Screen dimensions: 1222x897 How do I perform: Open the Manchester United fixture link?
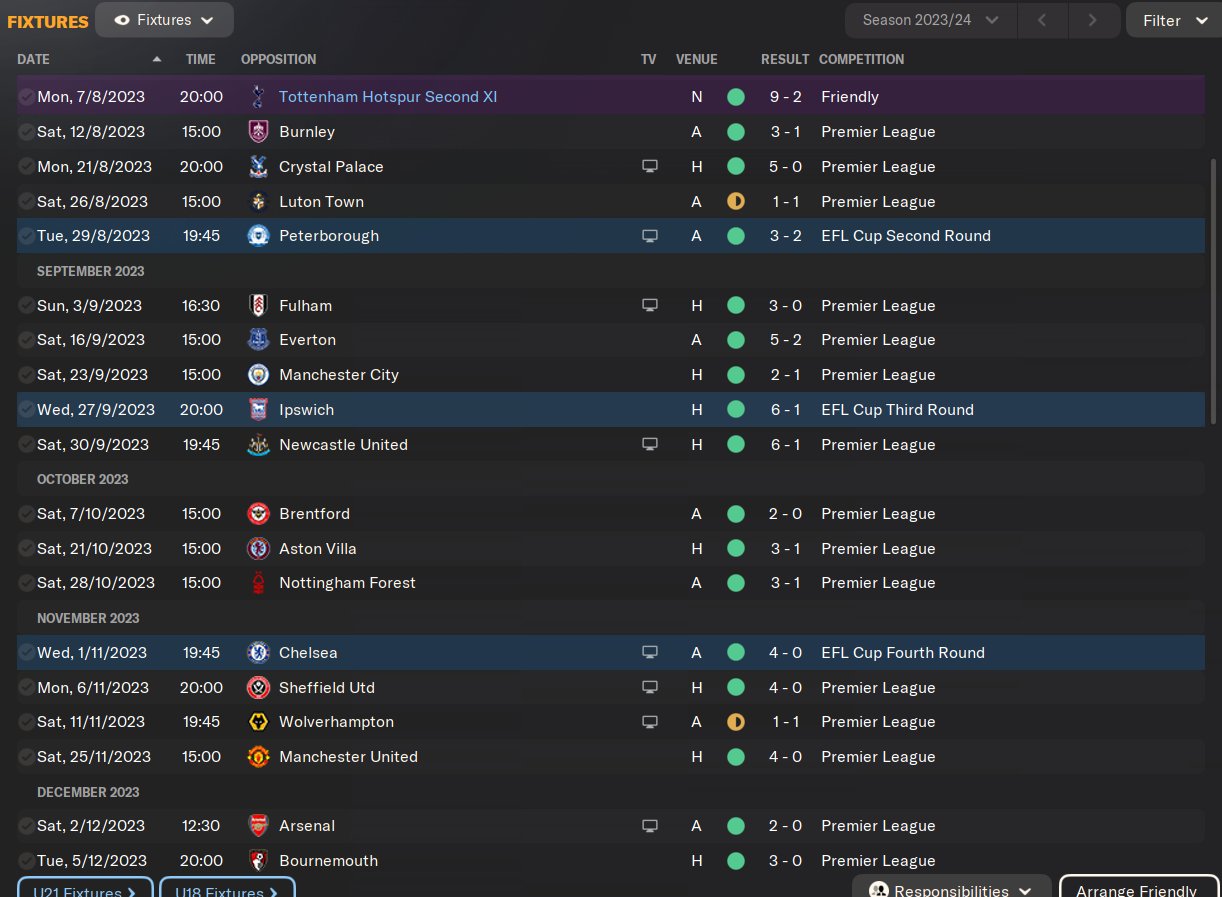coord(348,757)
